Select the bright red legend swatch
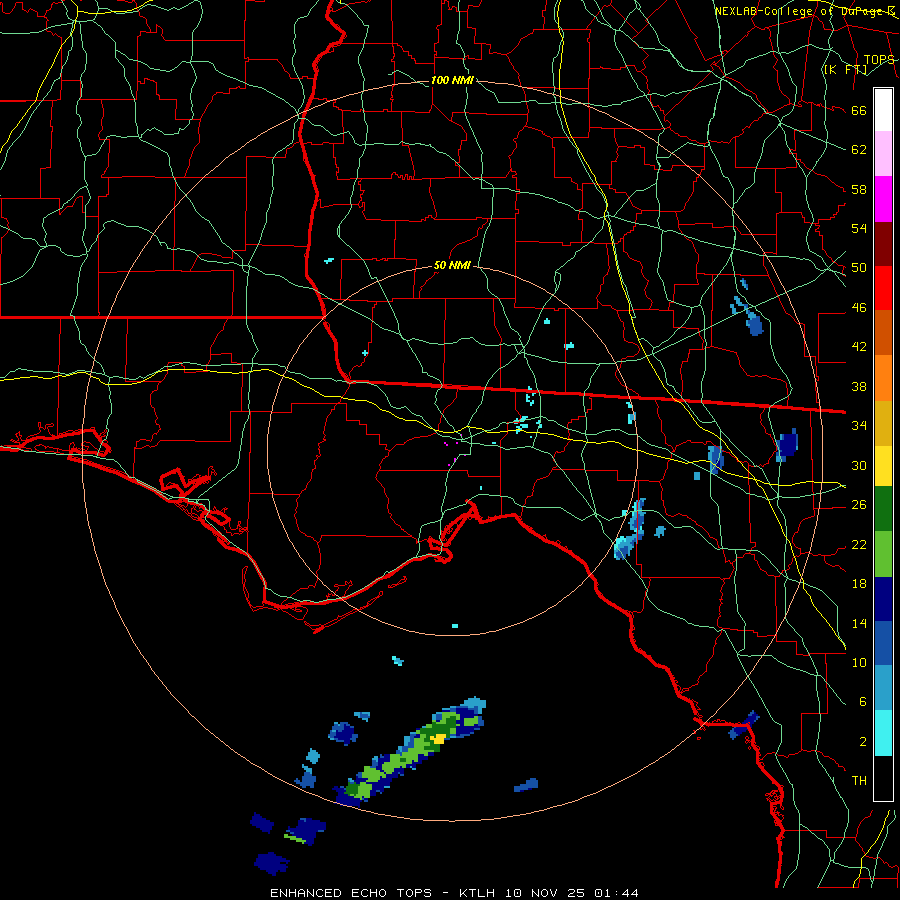 click(x=883, y=288)
